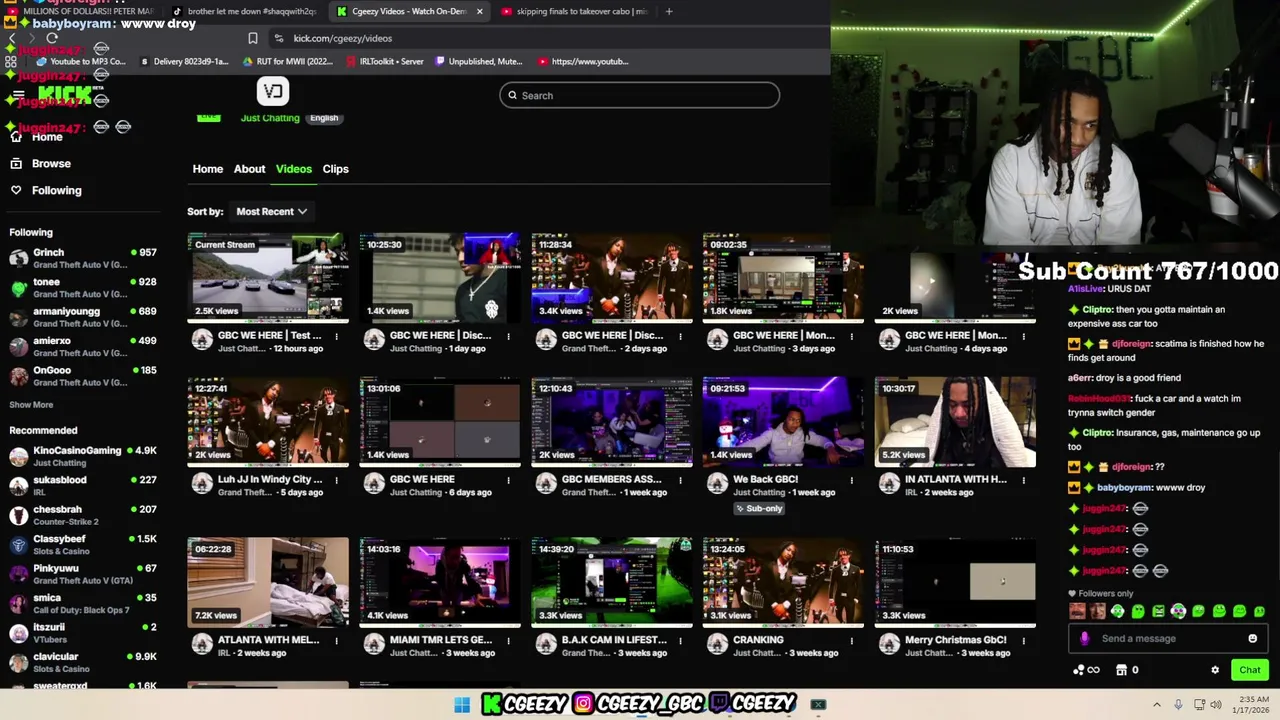This screenshot has height=720, width=1280.
Task: Select the Videos tab
Action: (294, 169)
